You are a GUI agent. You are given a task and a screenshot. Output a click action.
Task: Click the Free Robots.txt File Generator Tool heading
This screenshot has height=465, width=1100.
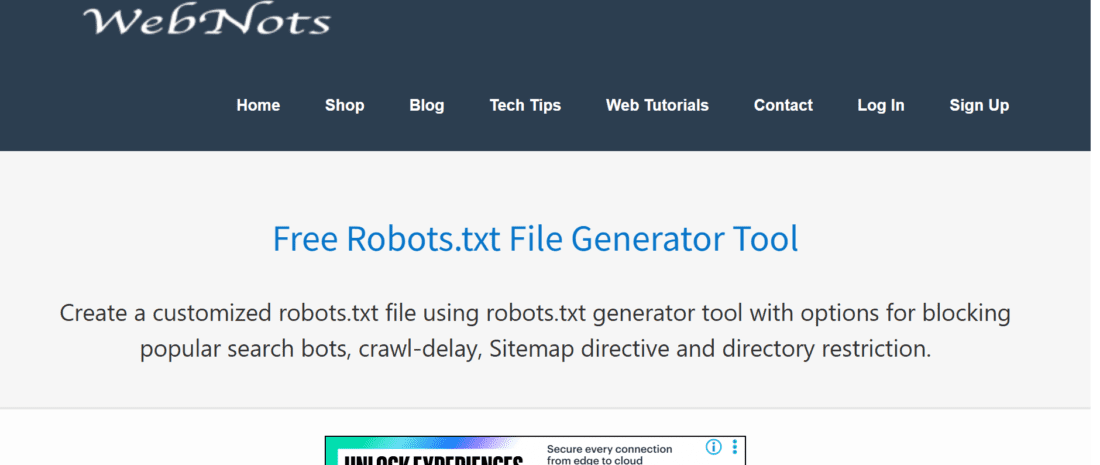coord(535,240)
